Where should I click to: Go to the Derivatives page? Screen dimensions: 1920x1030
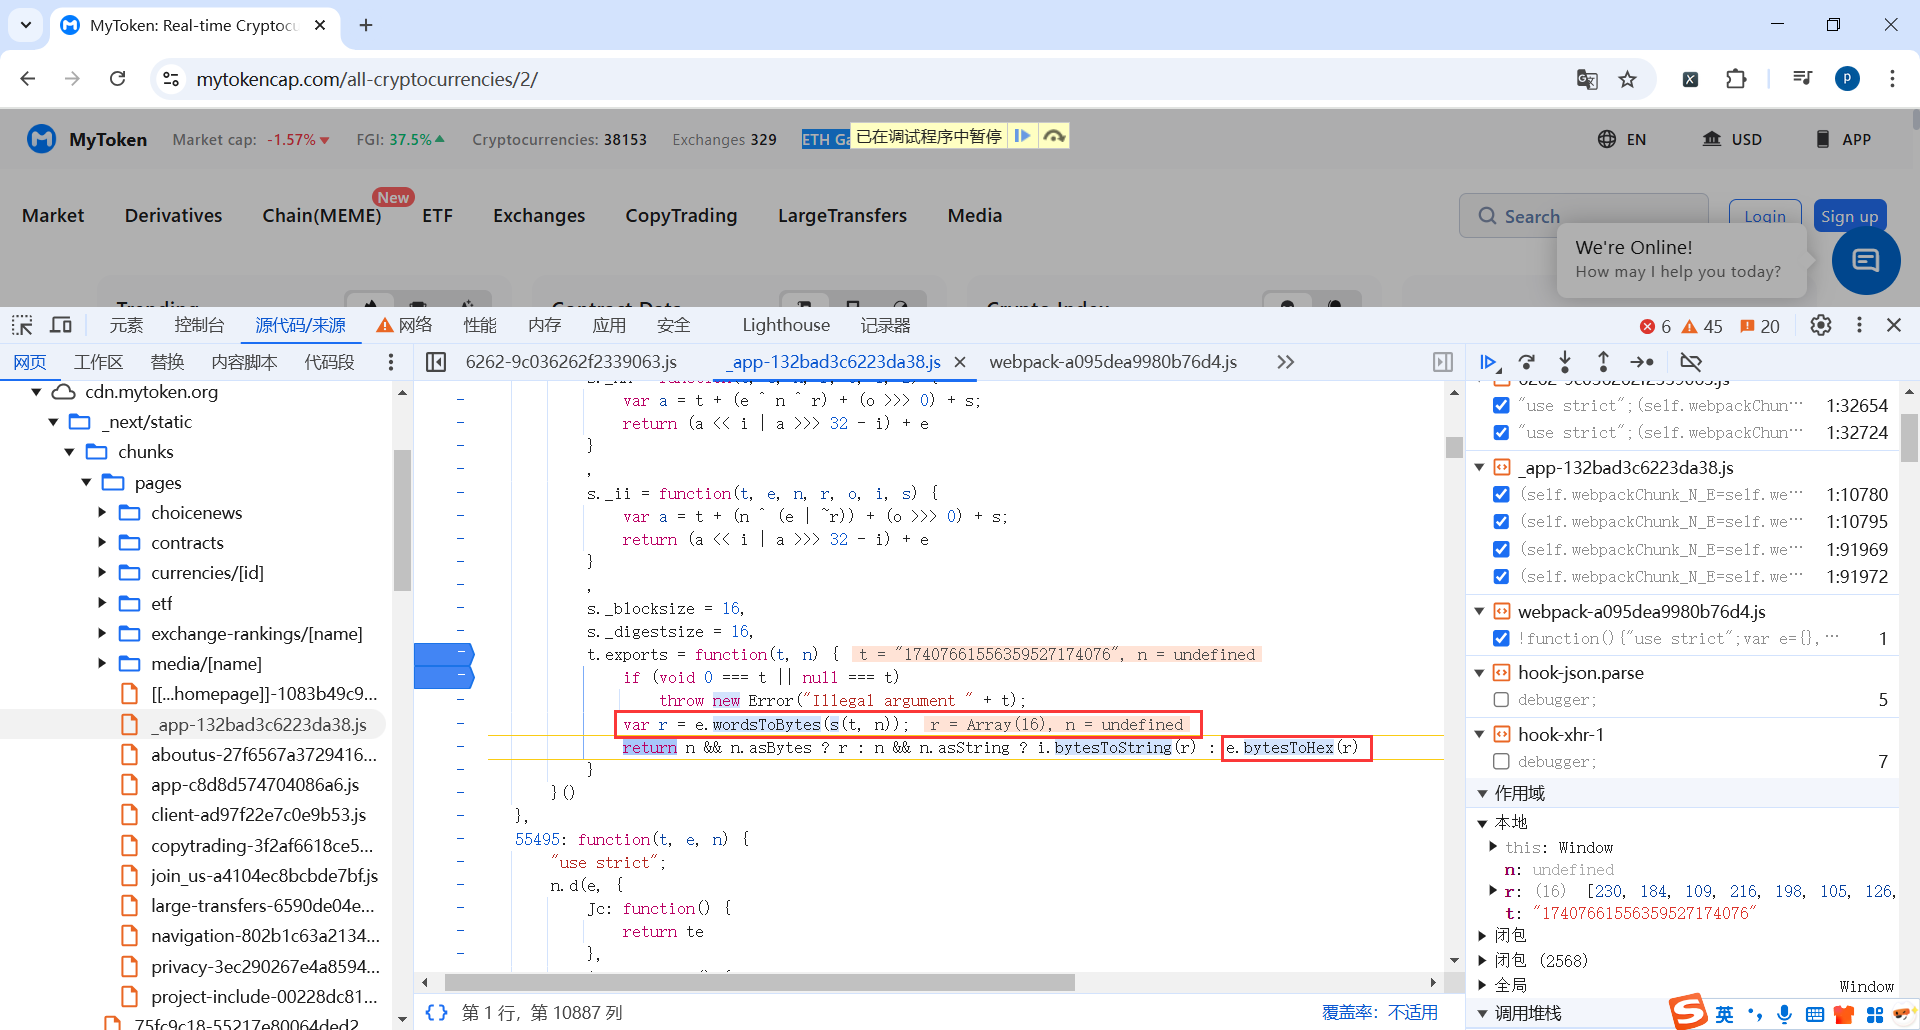[173, 216]
